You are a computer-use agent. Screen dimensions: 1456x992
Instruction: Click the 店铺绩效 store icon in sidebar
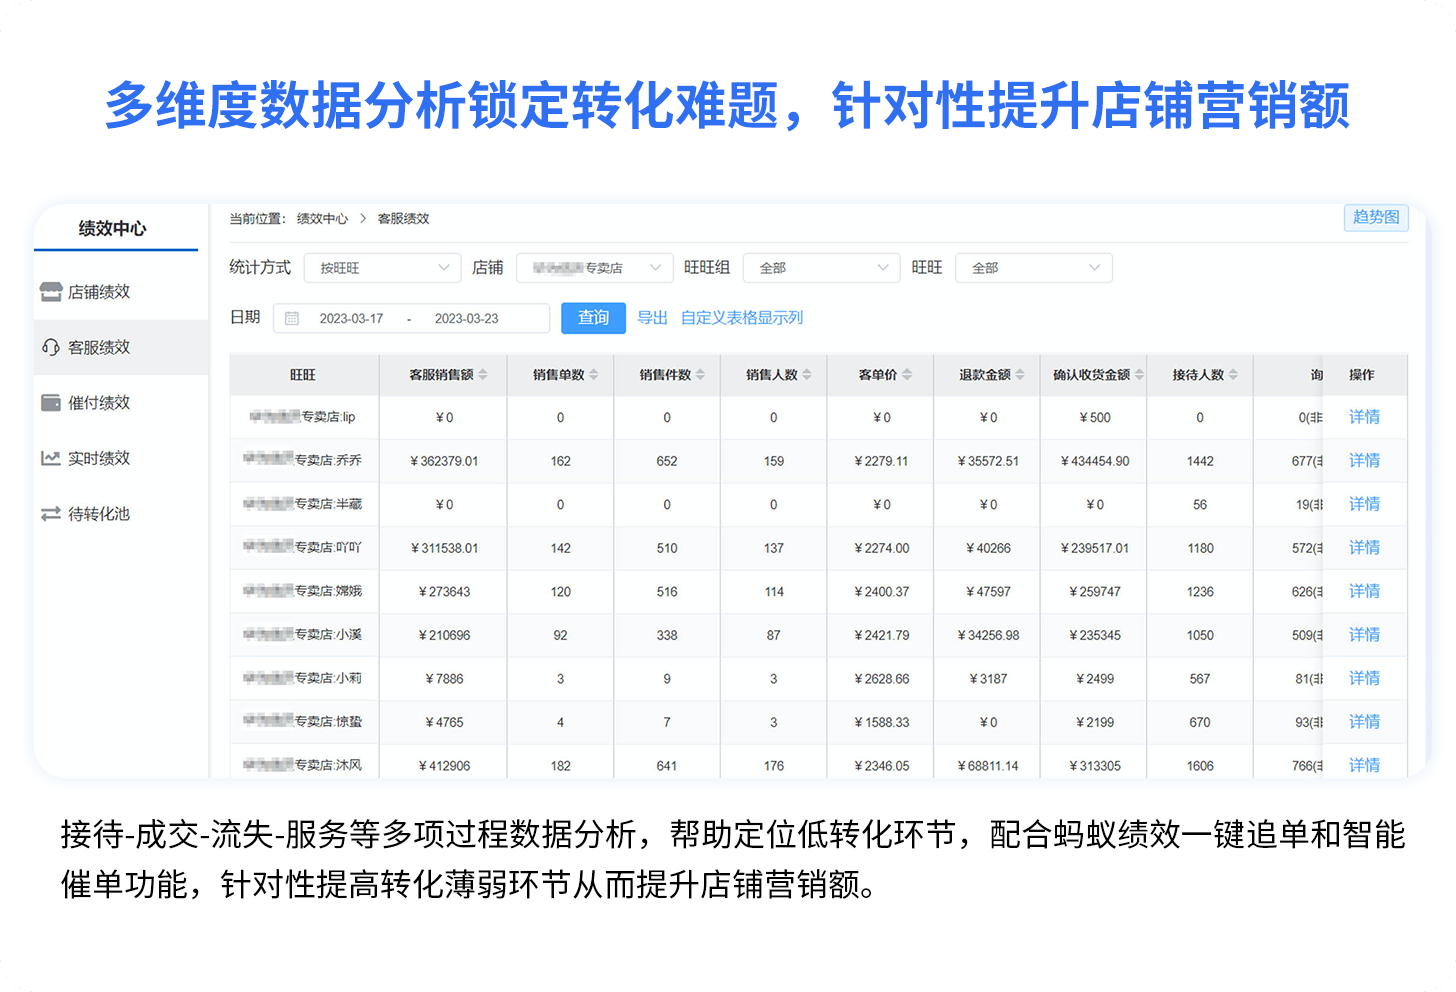tap(51, 292)
